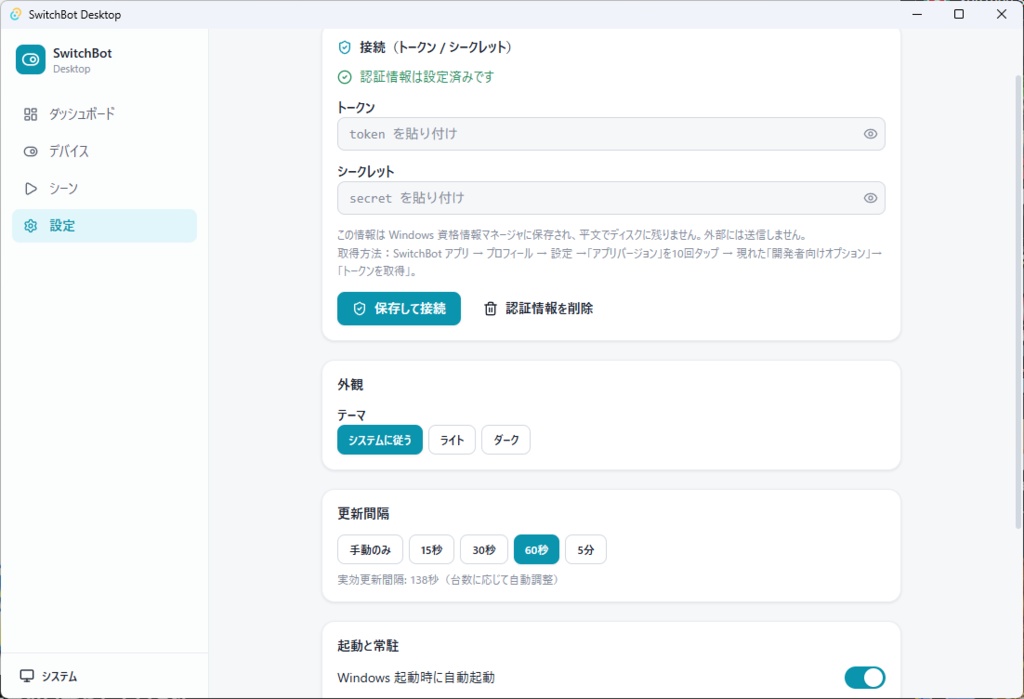Set refresh interval to 手動のみ
The height and width of the screenshot is (699, 1024).
point(370,549)
